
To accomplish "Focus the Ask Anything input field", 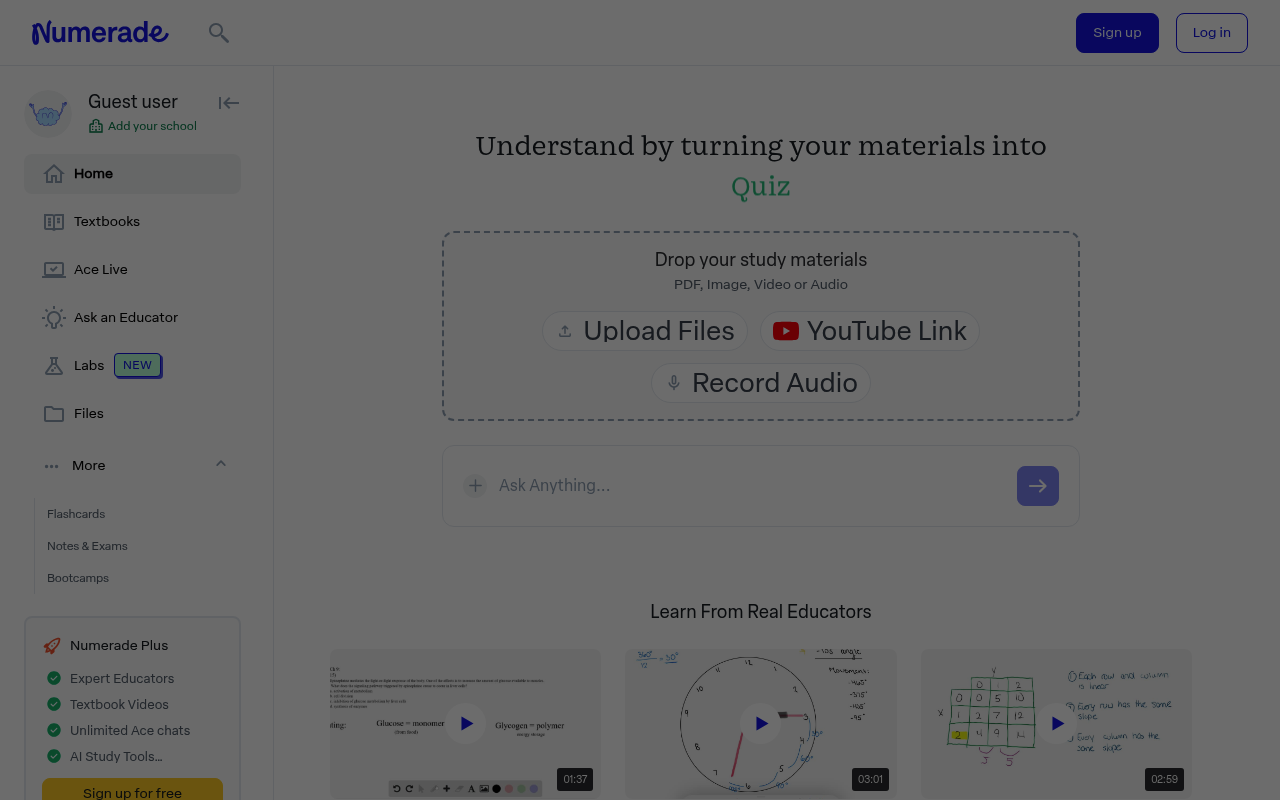I will pos(752,486).
